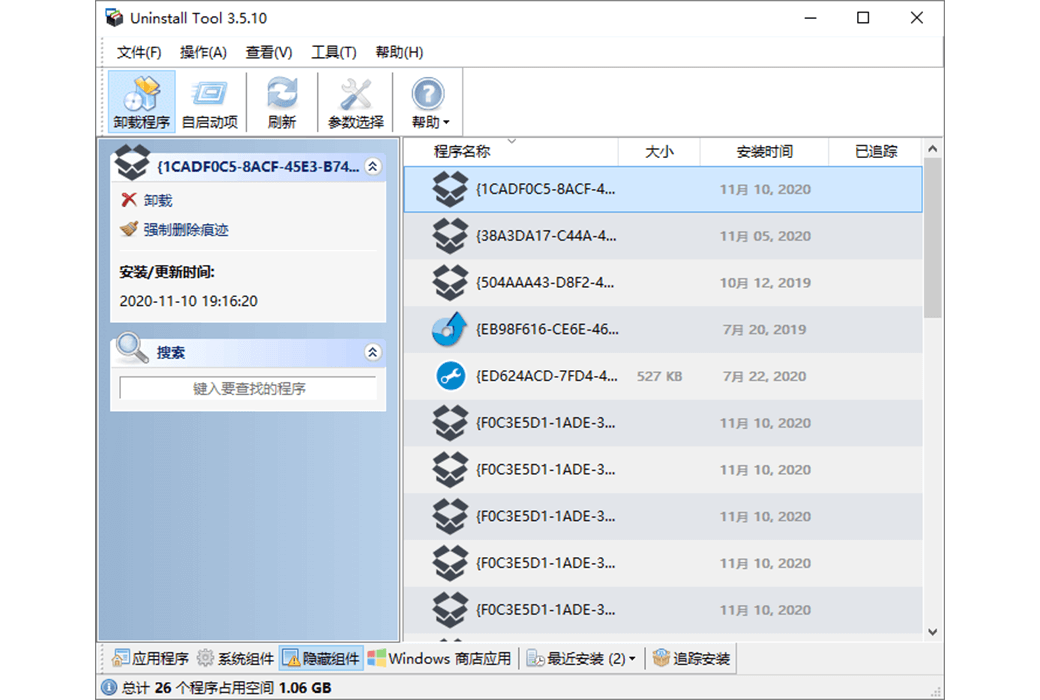This screenshot has height=700, width=1040.
Task: Switch to the 系统组件 system components tab
Action: pyautogui.click(x=236, y=658)
